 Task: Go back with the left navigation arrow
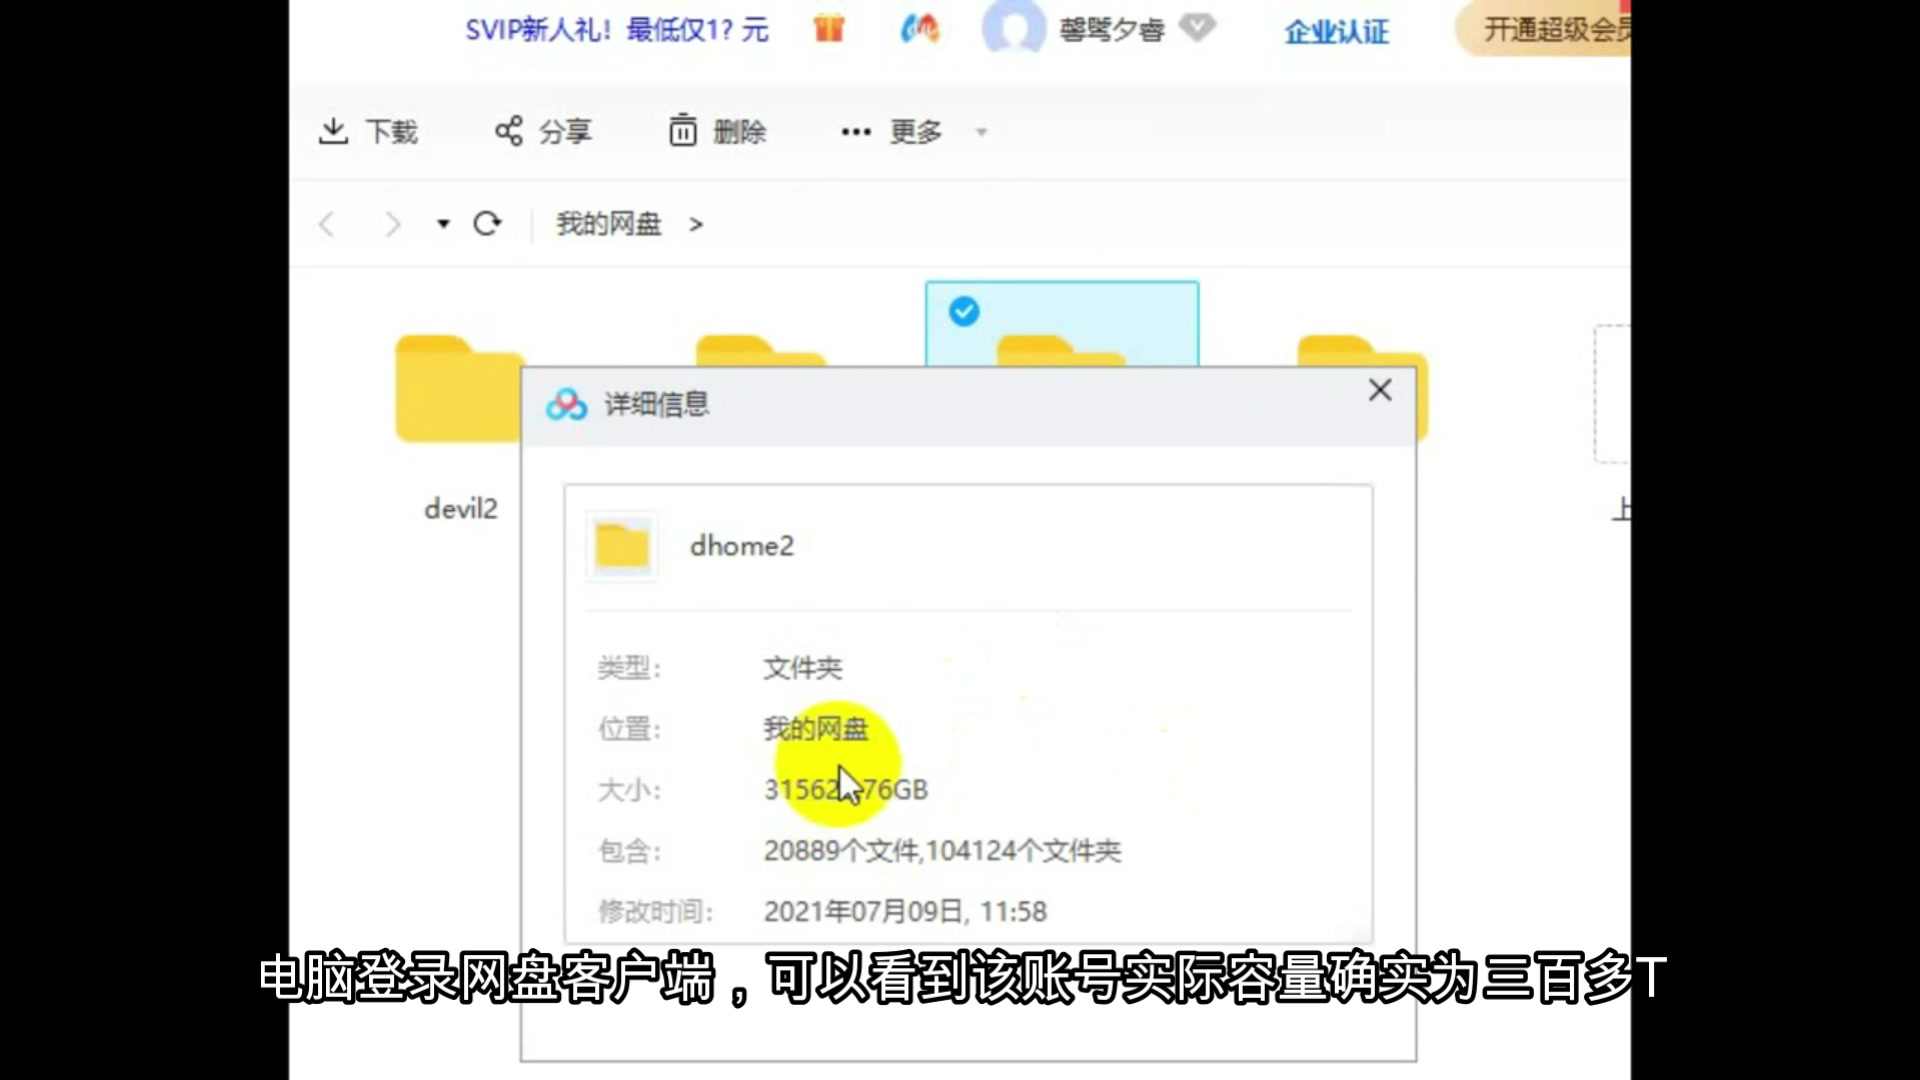pyautogui.click(x=326, y=224)
